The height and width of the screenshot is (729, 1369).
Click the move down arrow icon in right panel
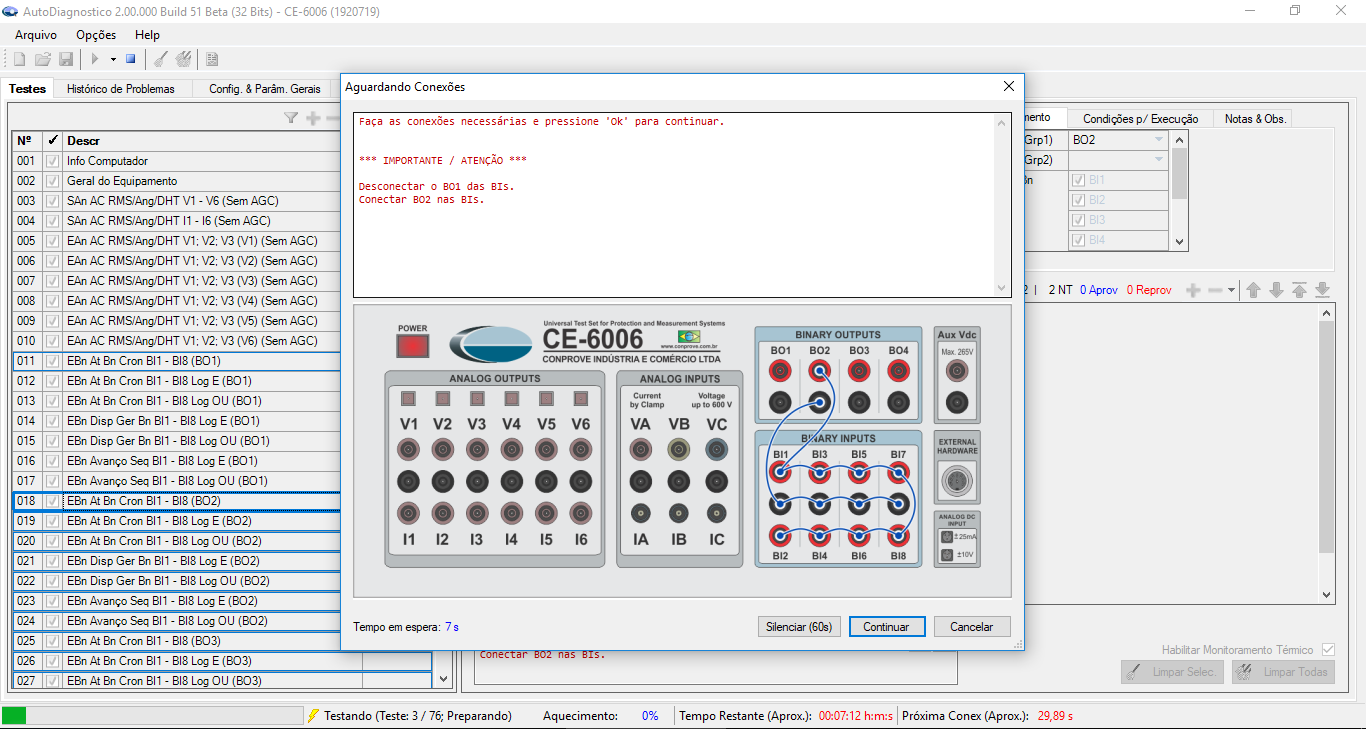pos(1276,290)
